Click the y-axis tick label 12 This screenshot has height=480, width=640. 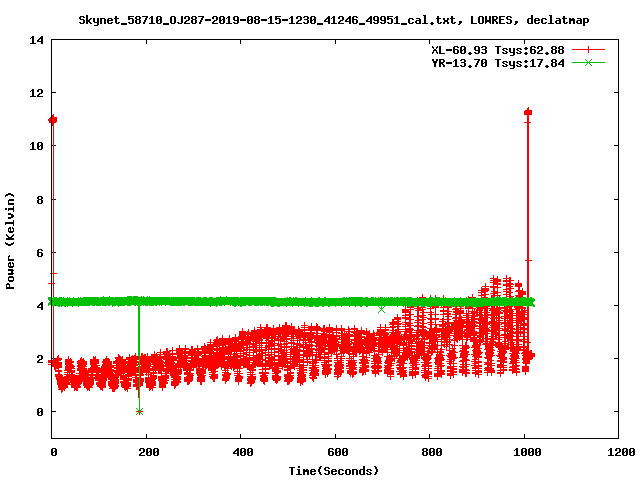click(x=36, y=93)
